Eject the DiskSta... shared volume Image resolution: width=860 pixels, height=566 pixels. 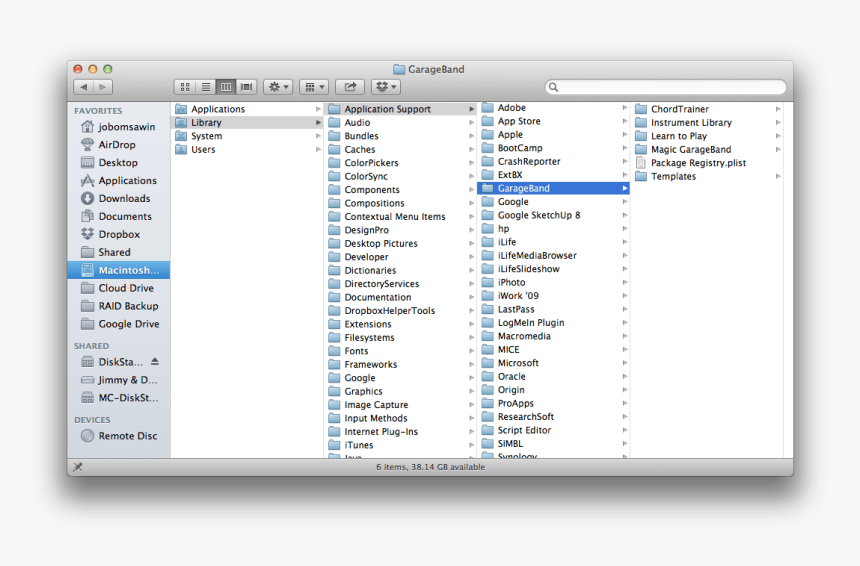pos(155,361)
